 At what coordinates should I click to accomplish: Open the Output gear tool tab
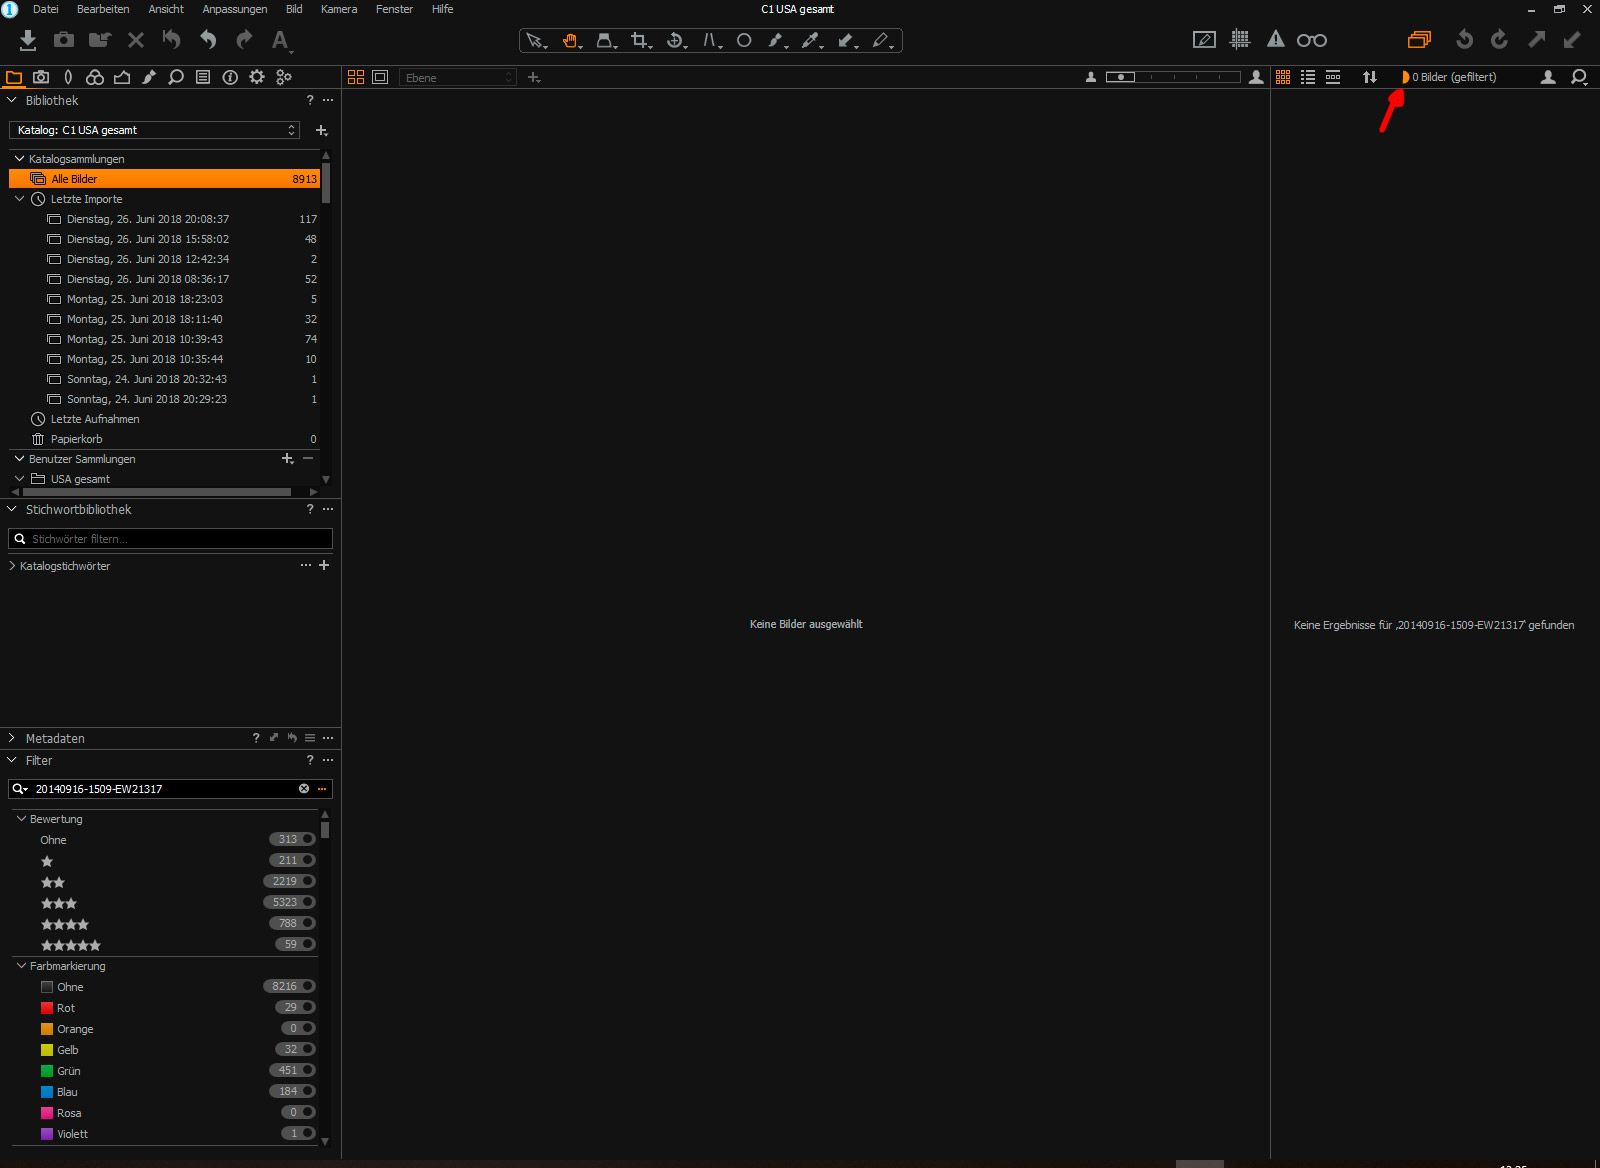click(x=257, y=77)
